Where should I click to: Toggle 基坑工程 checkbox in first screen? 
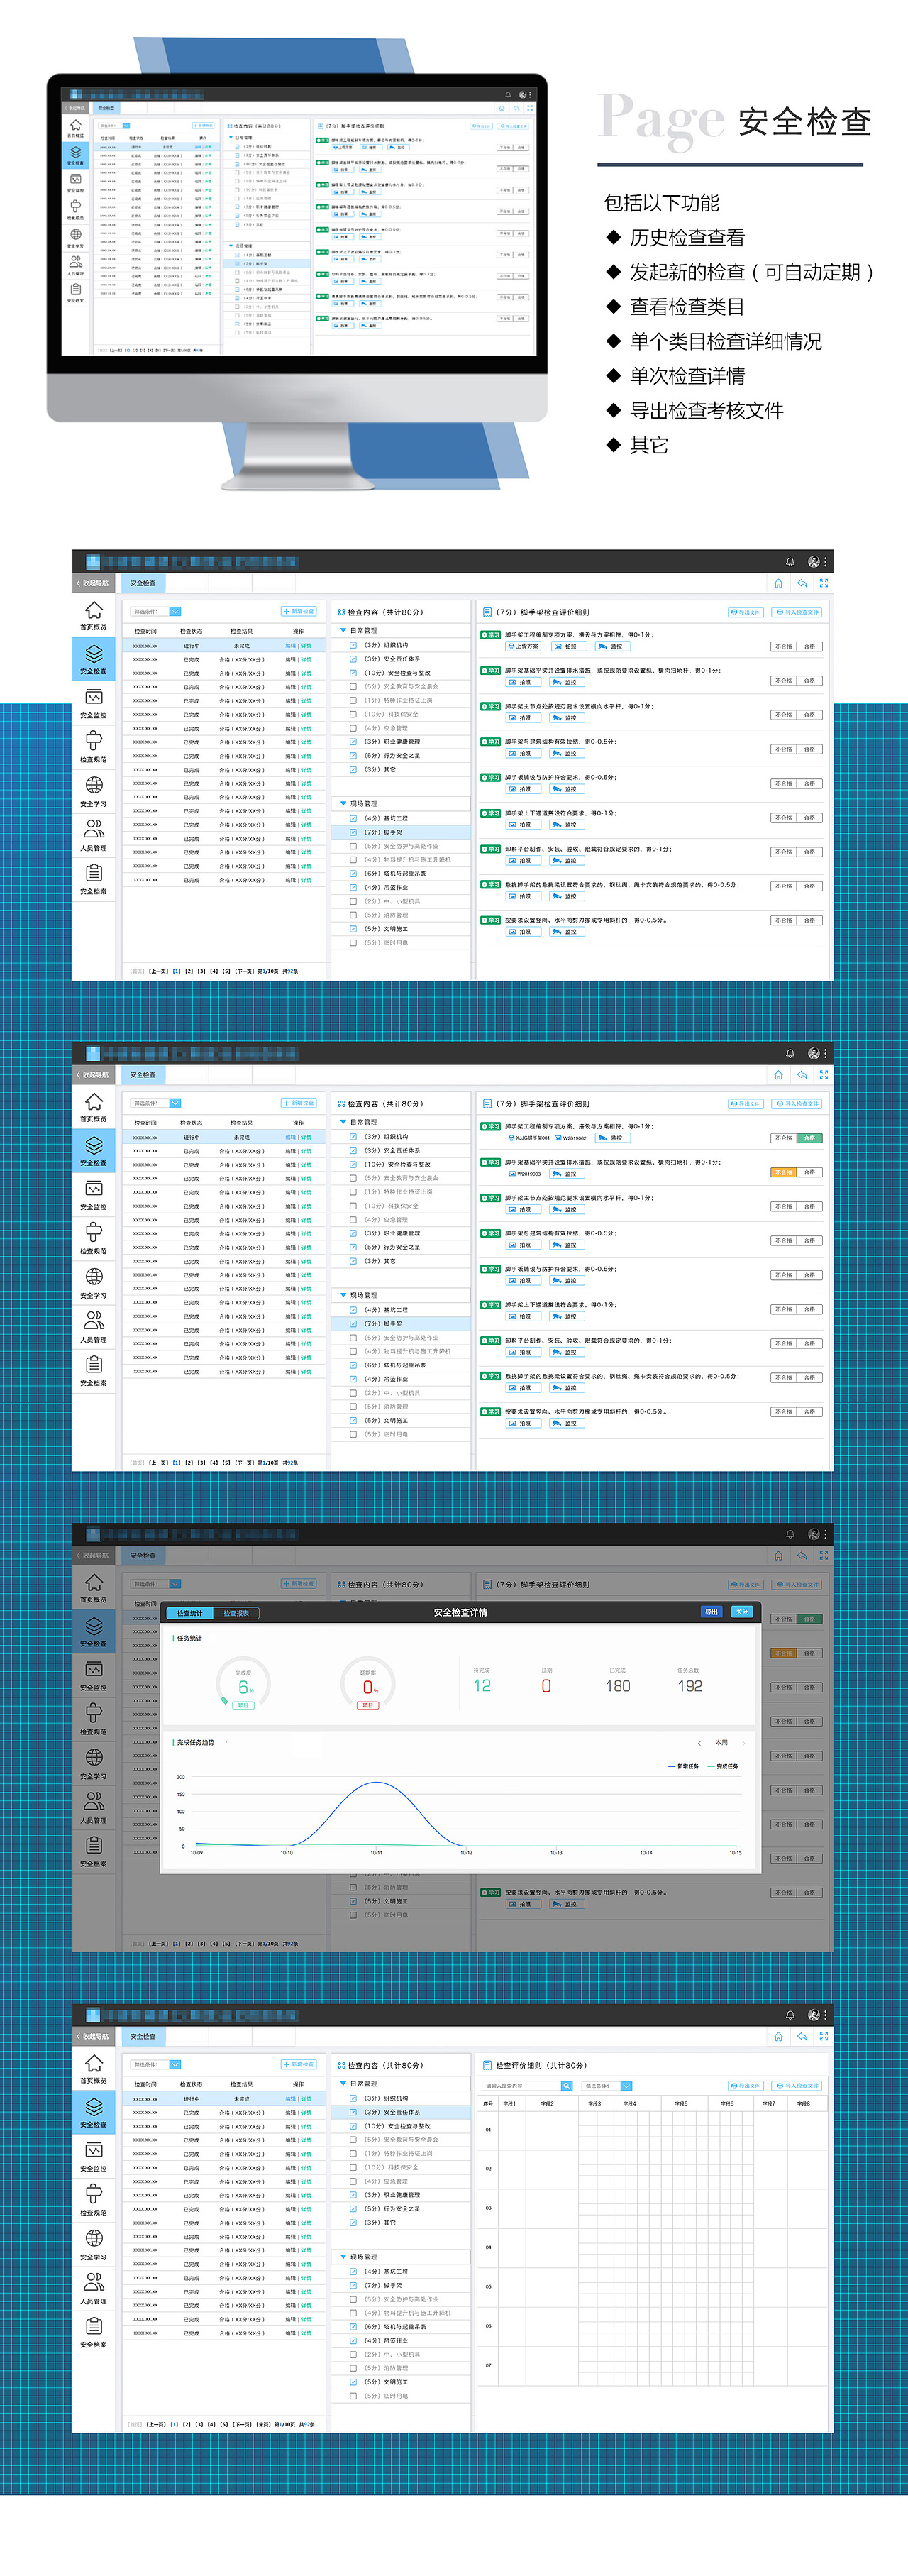click(353, 818)
